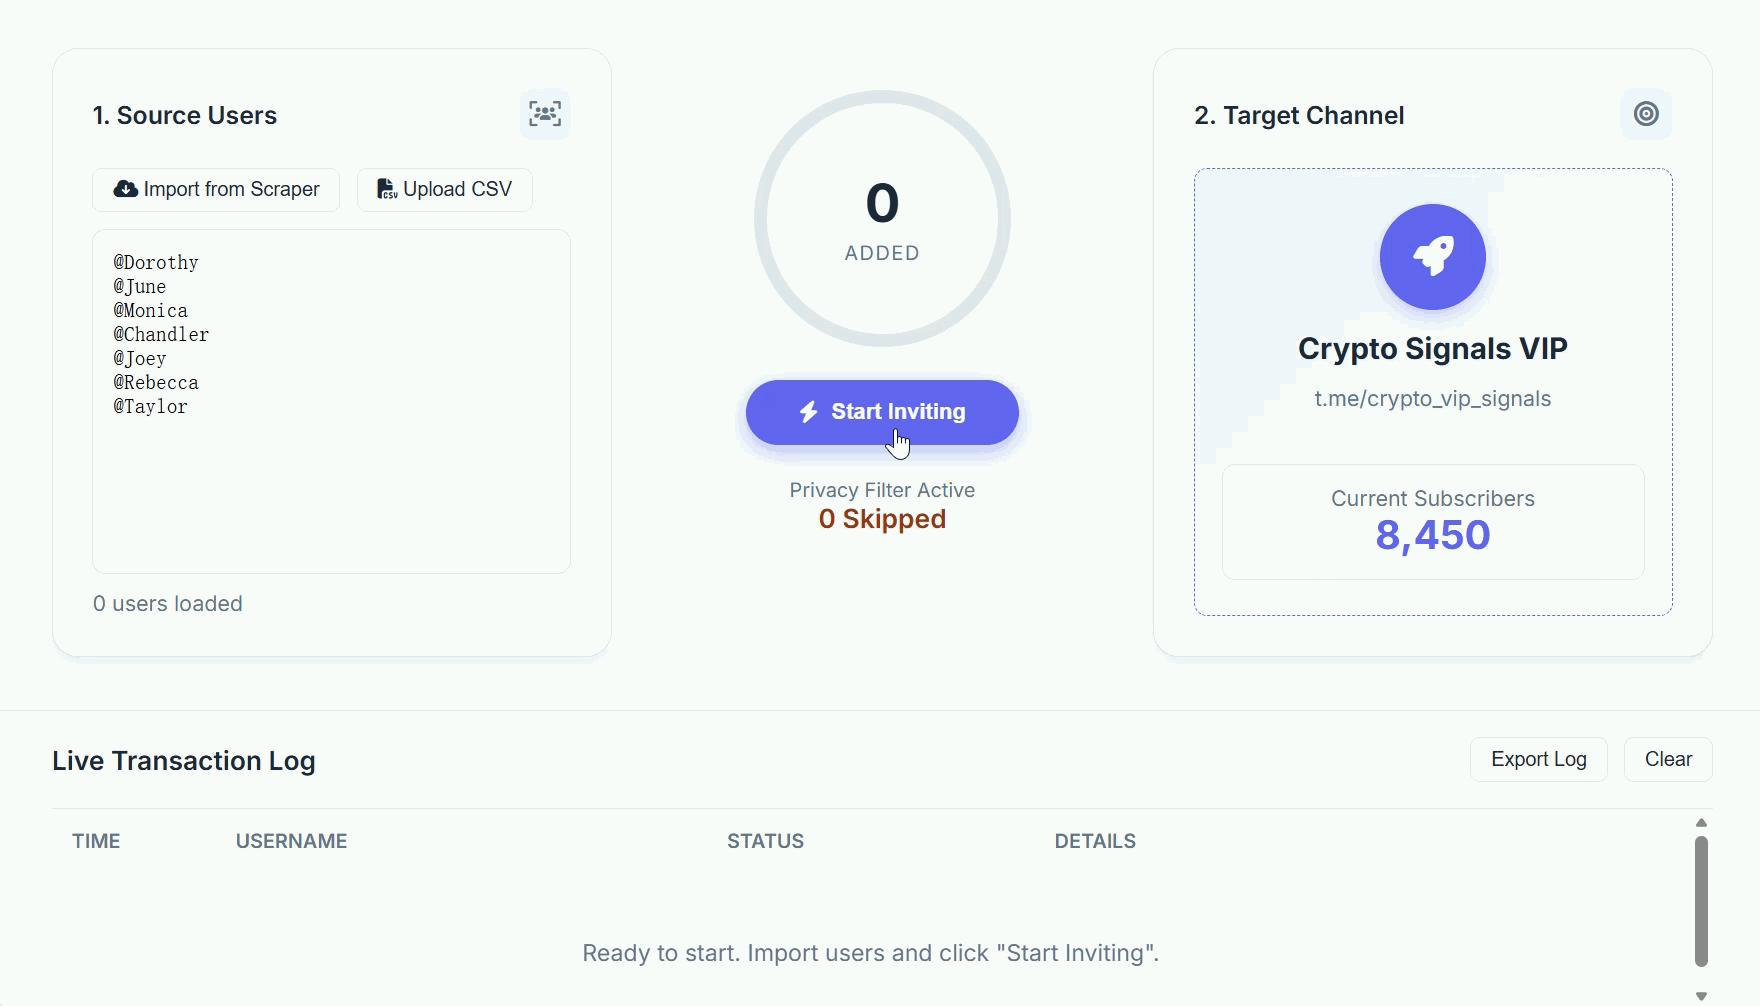Image resolution: width=1760 pixels, height=1006 pixels.
Task: Click Upload CSV
Action: [x=444, y=189]
